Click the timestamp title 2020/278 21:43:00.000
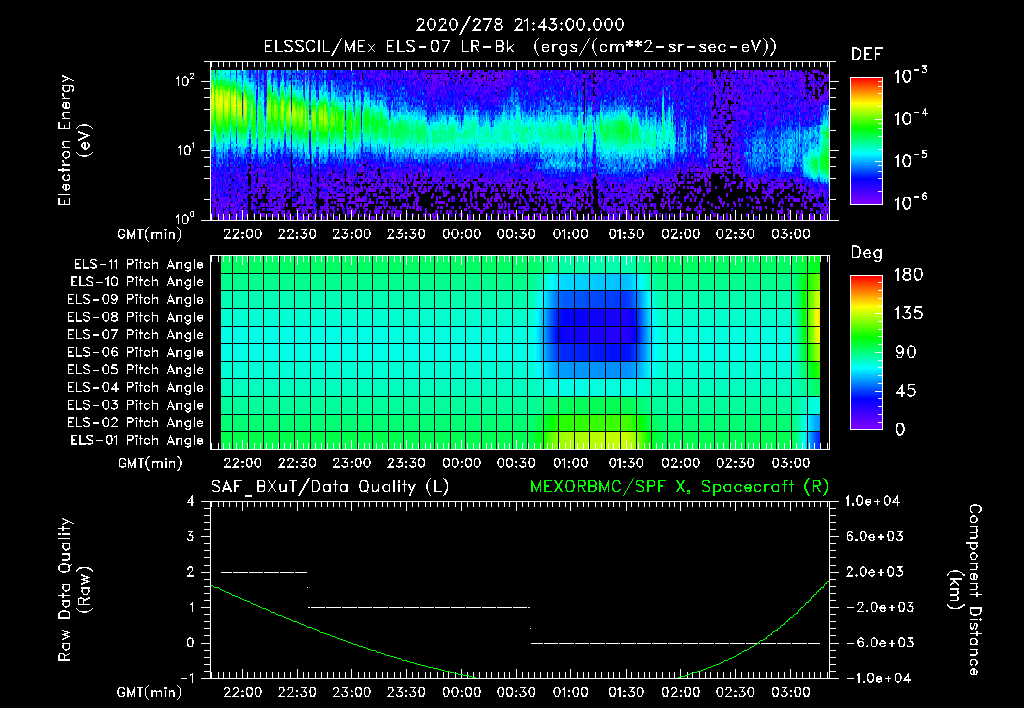Viewport: 1024px width, 708px height. click(520, 25)
